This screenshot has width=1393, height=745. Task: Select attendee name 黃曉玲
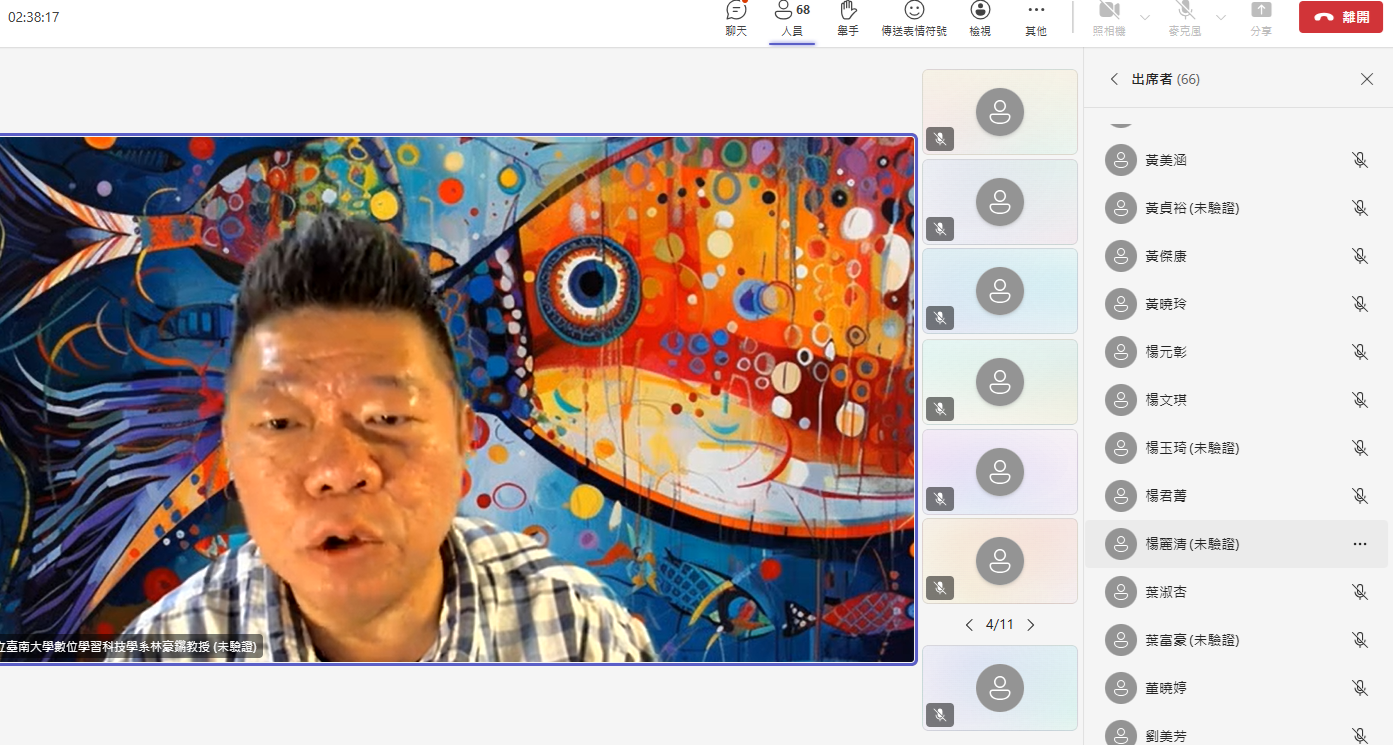pyautogui.click(x=1166, y=304)
